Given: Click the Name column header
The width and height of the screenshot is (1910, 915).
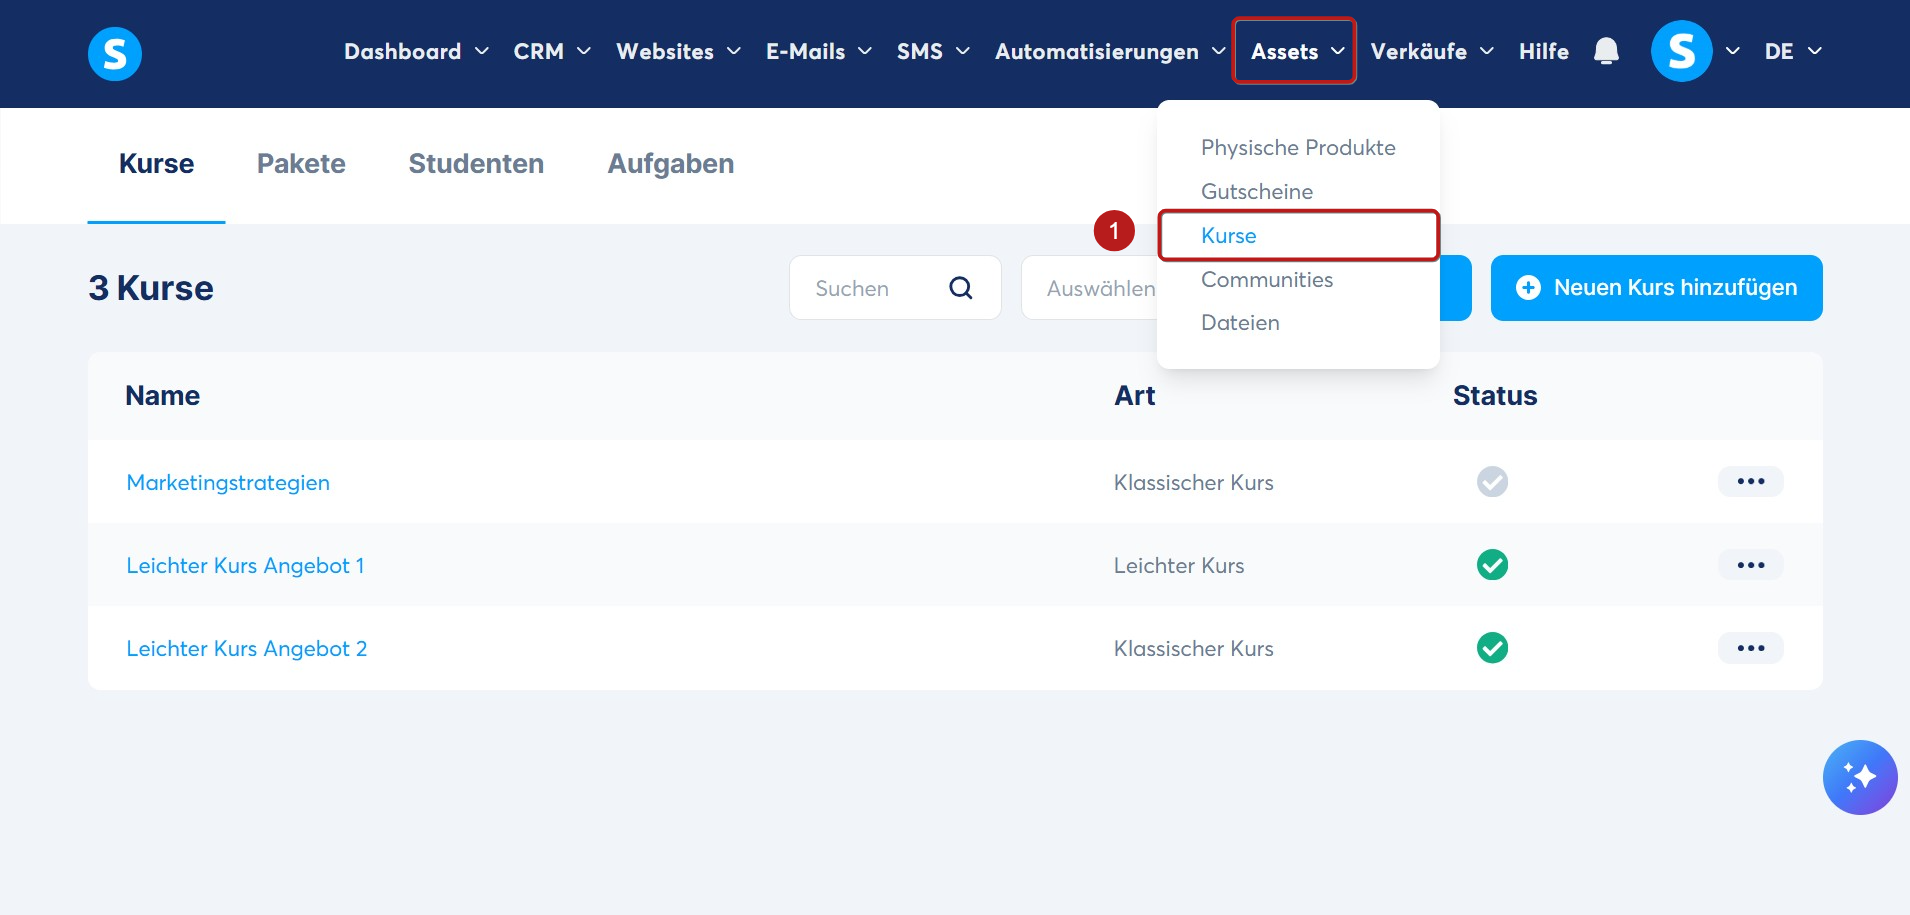Looking at the screenshot, I should coord(162,396).
